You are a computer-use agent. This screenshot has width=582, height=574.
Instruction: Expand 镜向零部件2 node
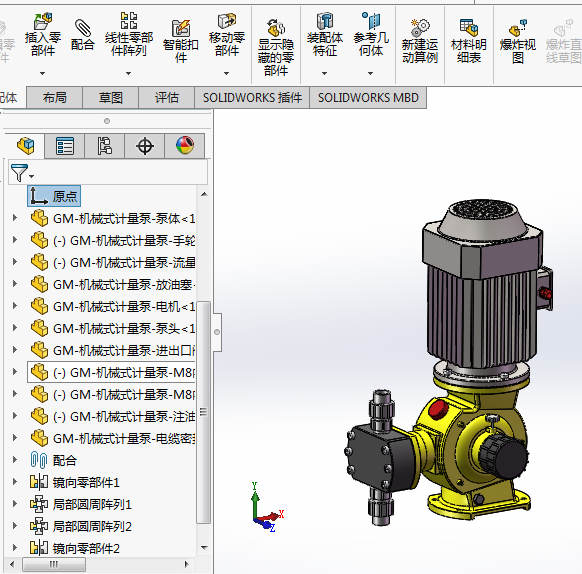tap(15, 547)
